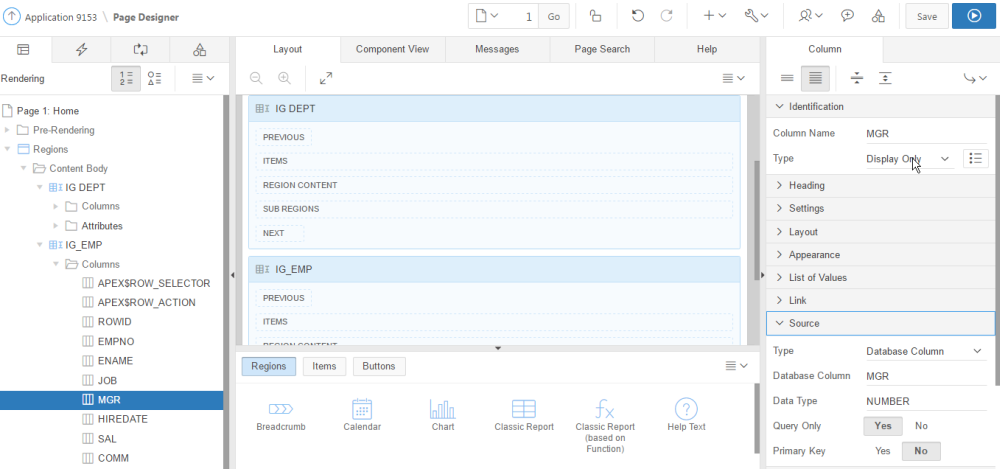Switch to the Page Shared Components tab
1000x469 pixels.
point(200,50)
